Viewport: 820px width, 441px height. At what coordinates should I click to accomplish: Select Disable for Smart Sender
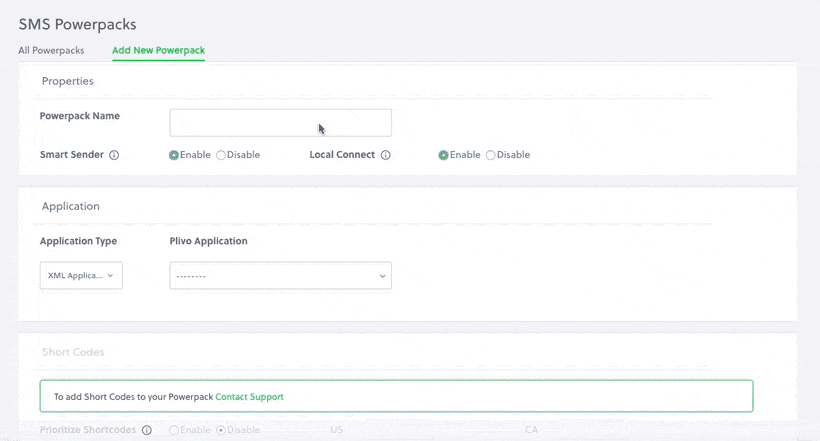221,156
